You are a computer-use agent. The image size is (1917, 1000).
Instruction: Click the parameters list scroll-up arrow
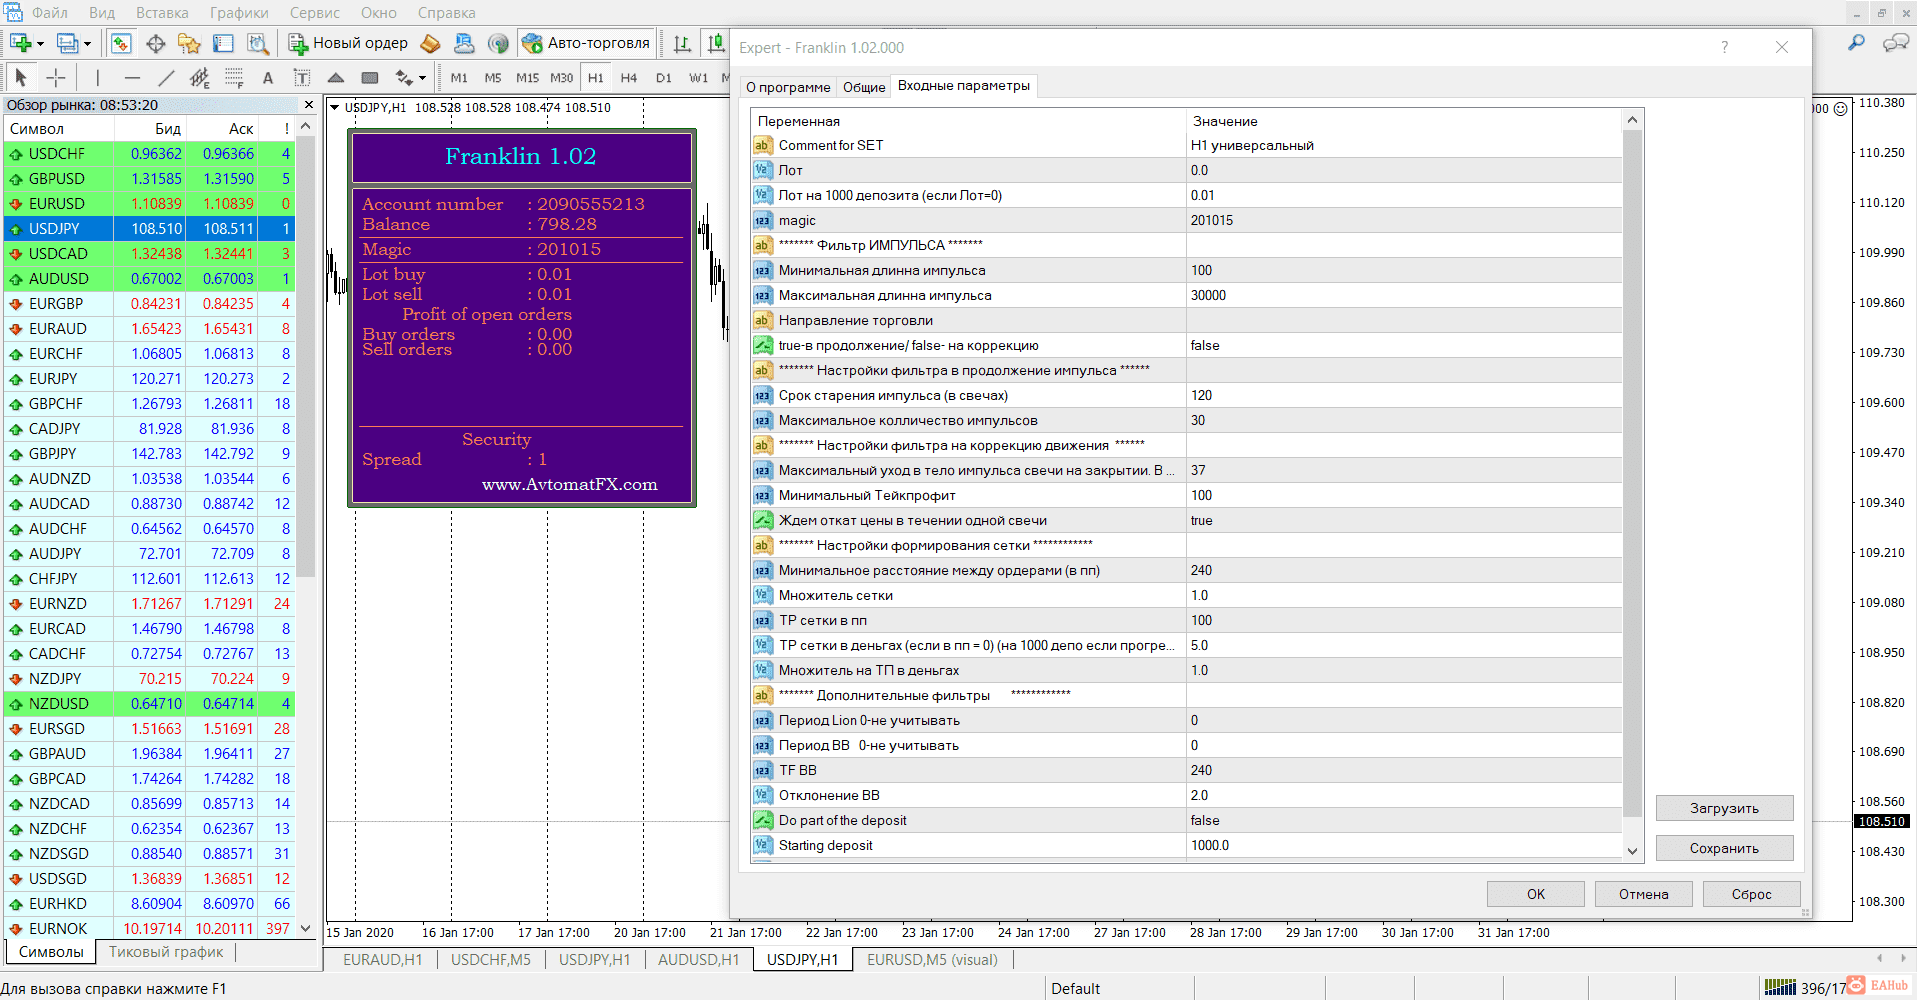click(x=1632, y=120)
